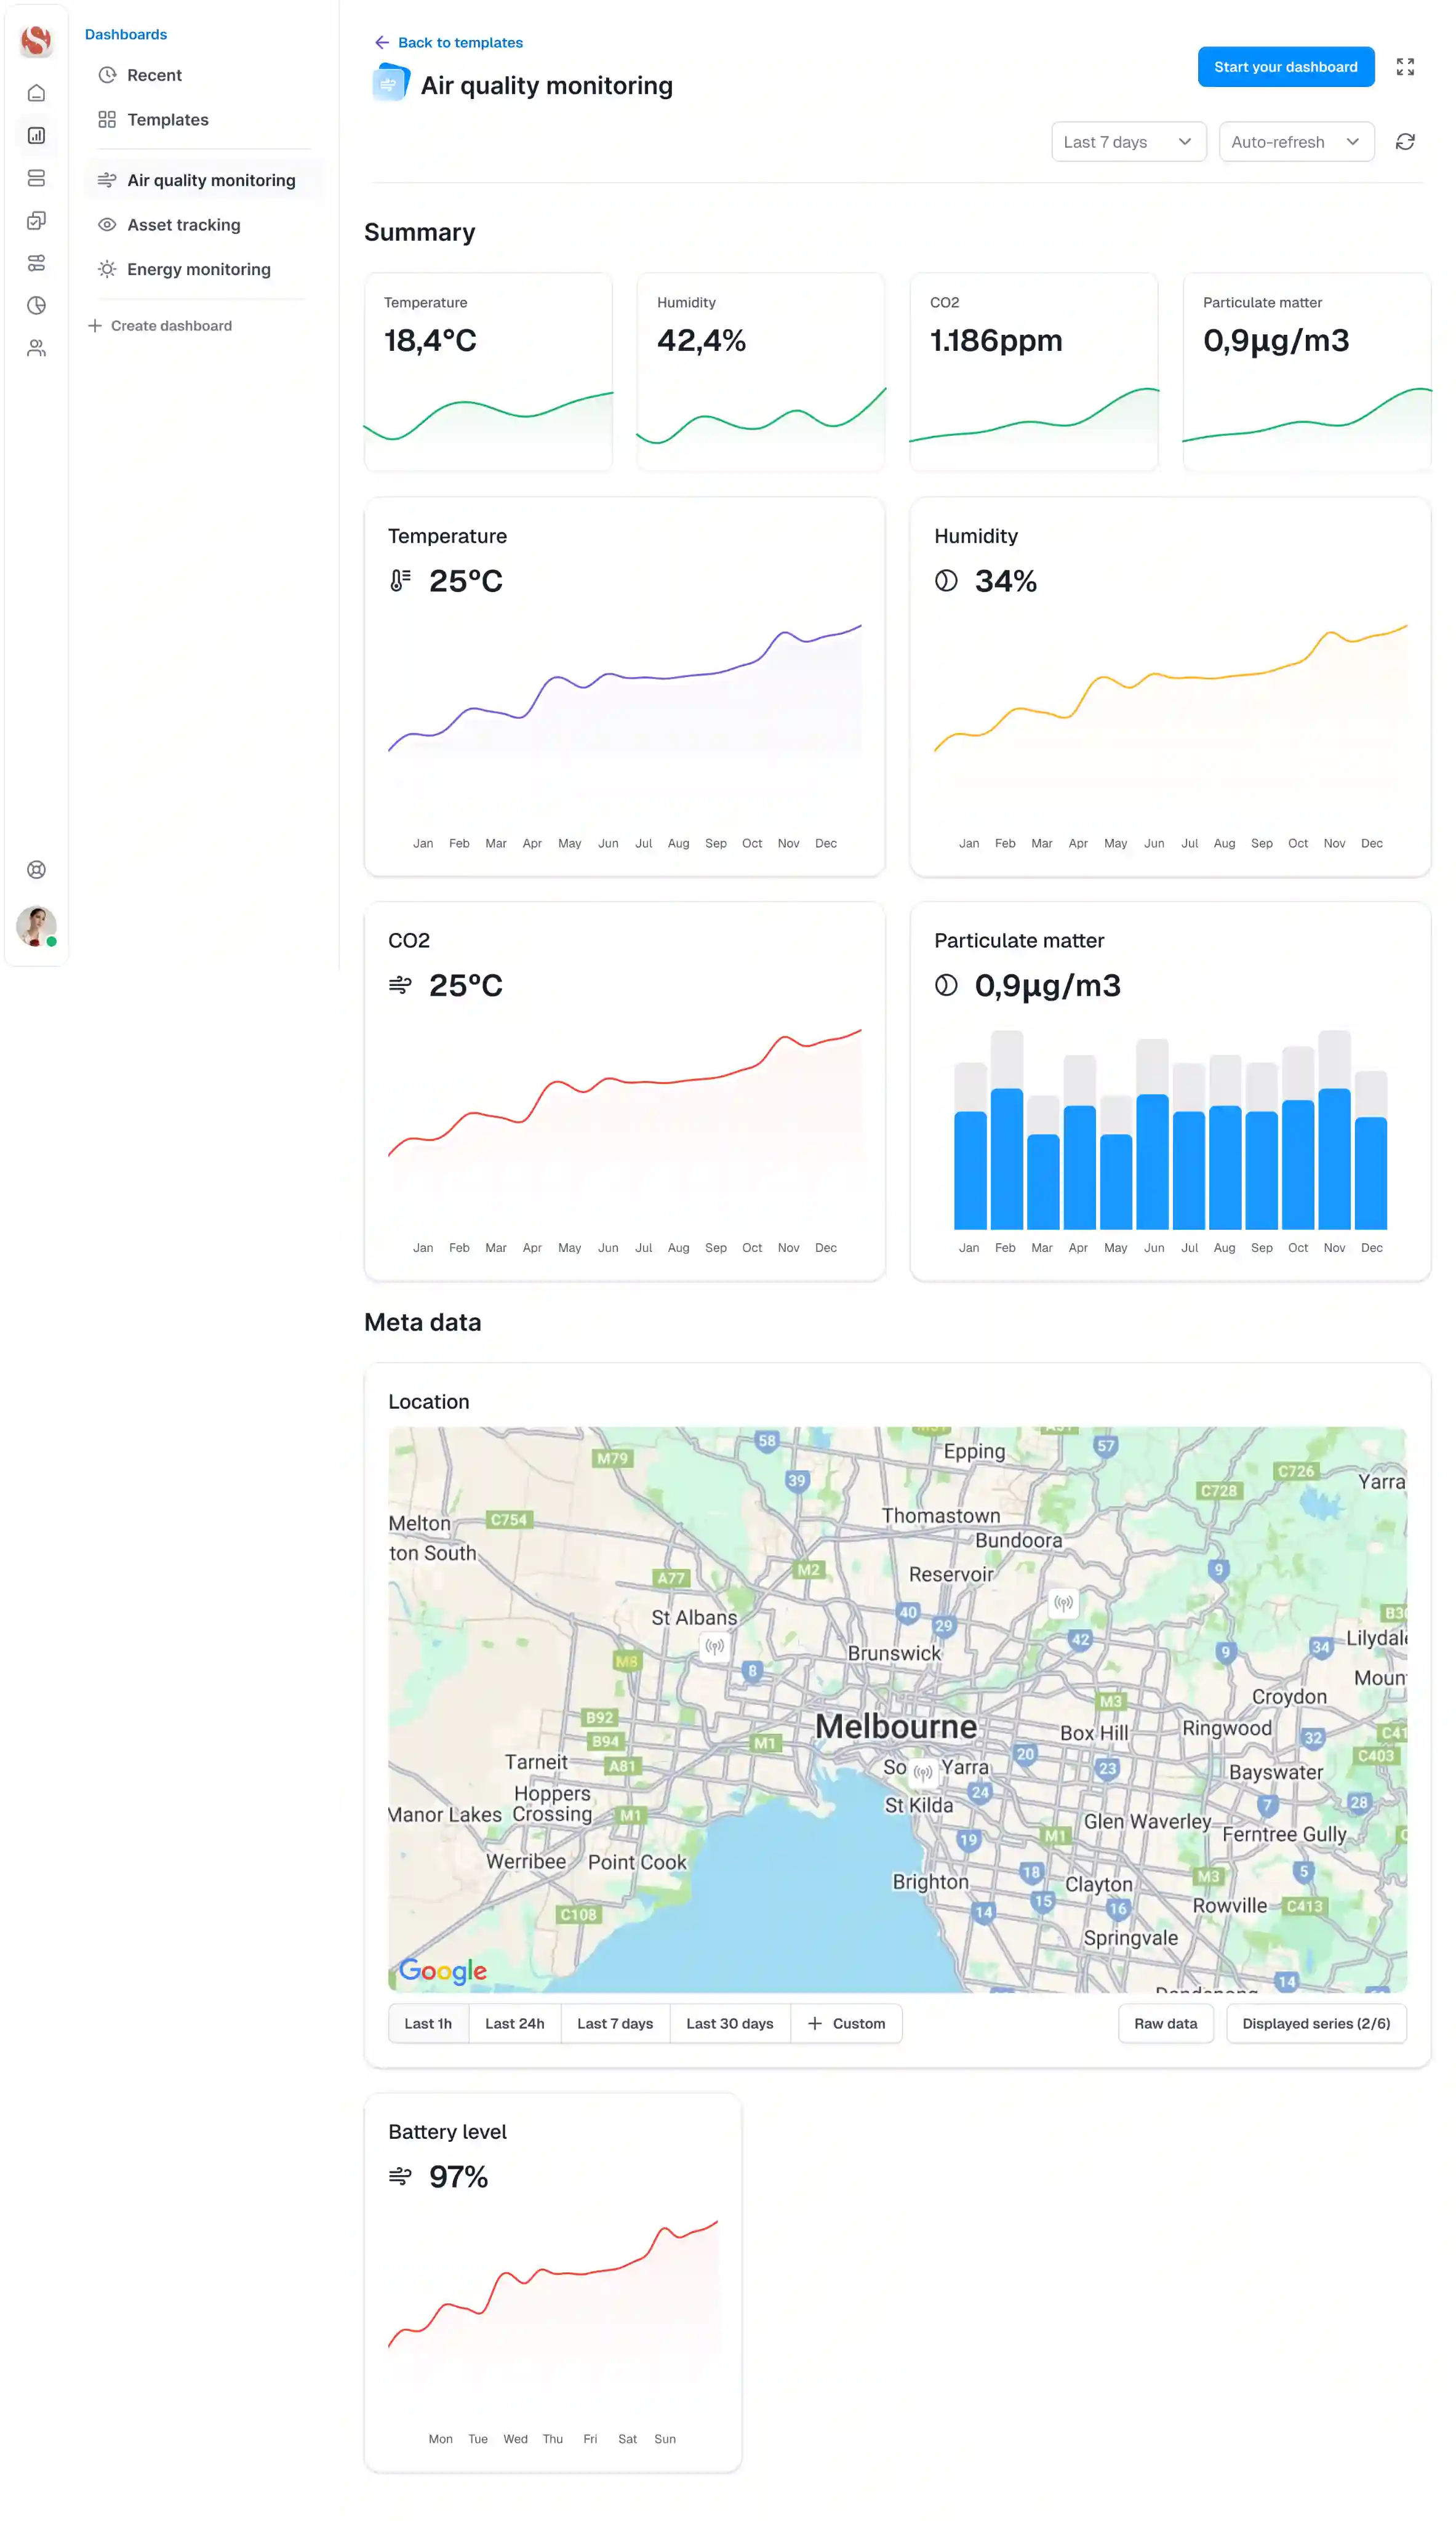Image resolution: width=1456 pixels, height=2521 pixels.
Task: Click Create dashboard
Action: coord(160,326)
